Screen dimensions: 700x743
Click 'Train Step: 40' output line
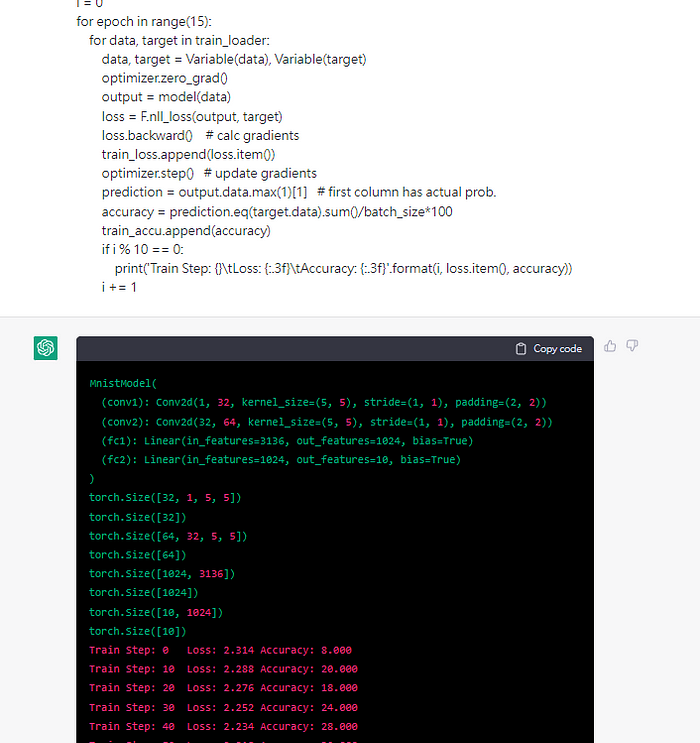(223, 727)
